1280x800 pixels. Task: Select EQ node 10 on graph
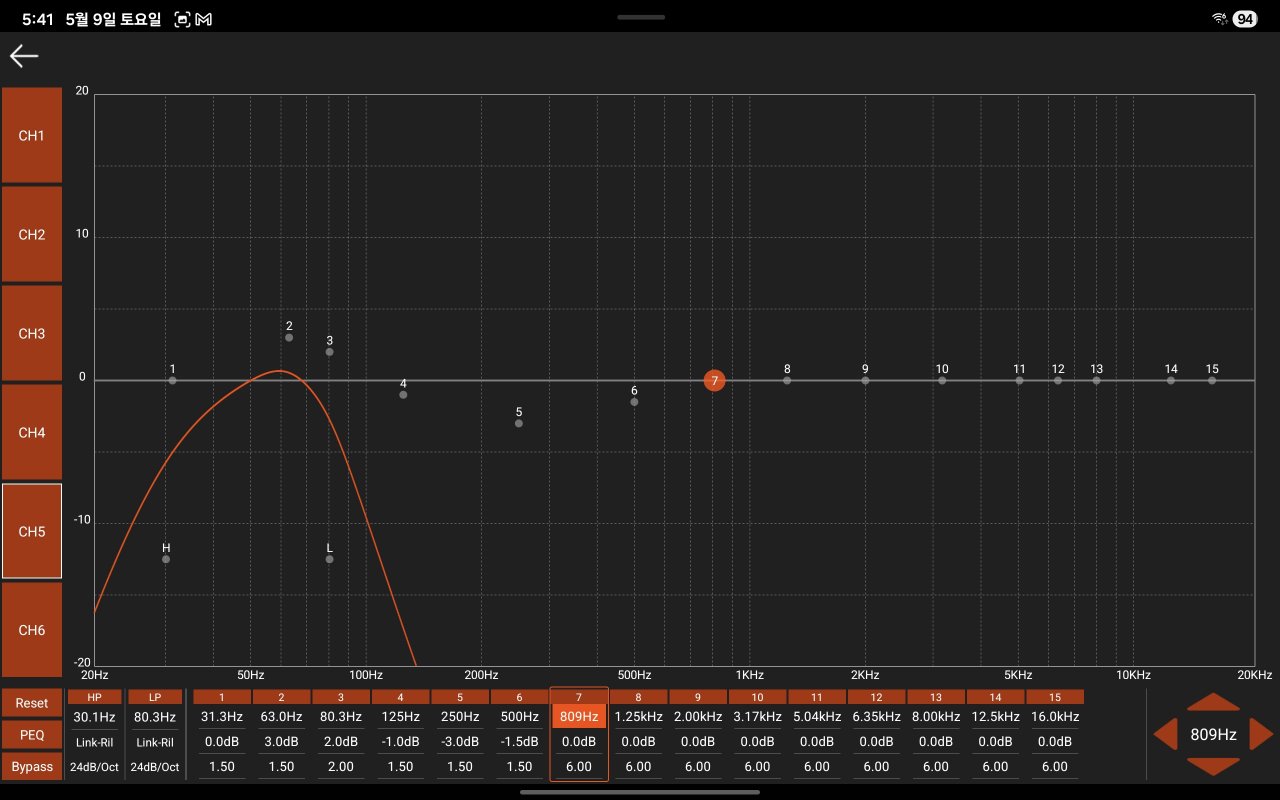942,380
